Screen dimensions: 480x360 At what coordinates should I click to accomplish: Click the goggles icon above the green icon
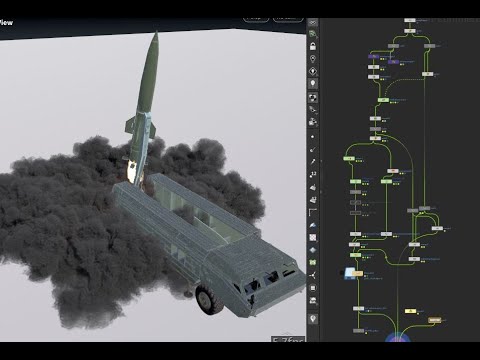click(313, 23)
